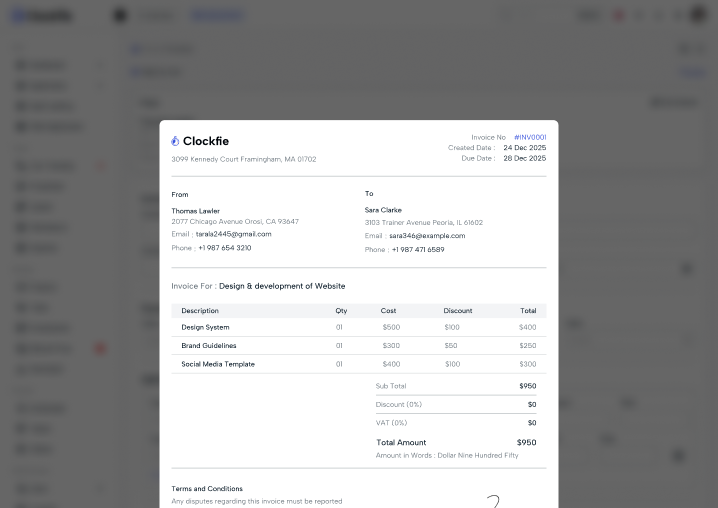Click the signature image at invoice bottom
This screenshot has height=508, width=718.
click(493, 501)
